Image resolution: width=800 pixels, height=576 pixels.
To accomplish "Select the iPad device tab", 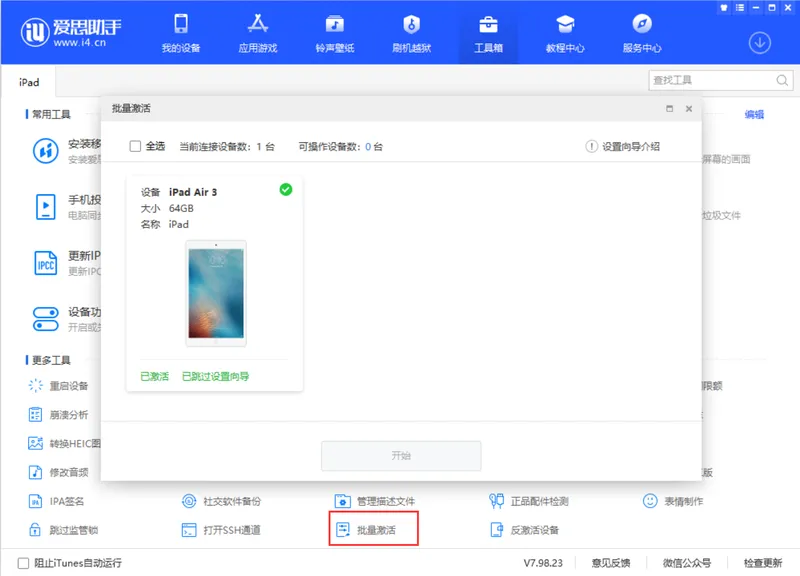I will click(x=29, y=82).
